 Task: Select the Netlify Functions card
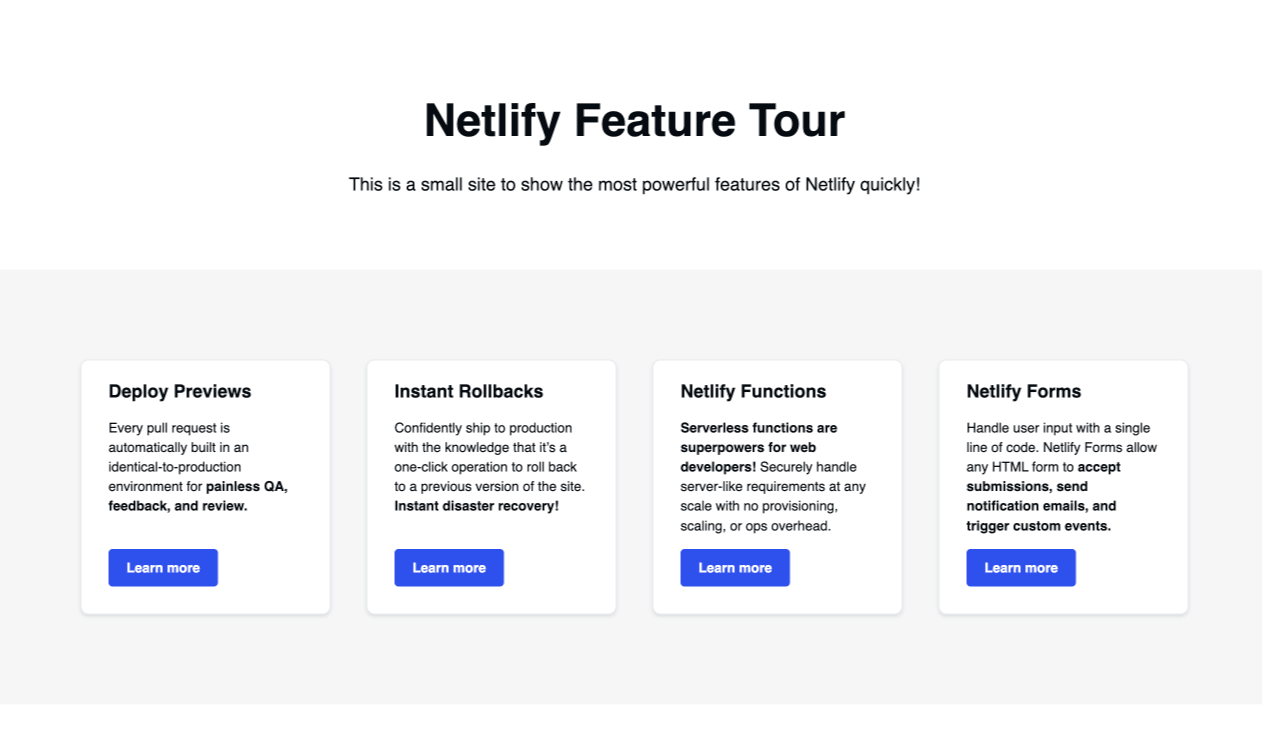777,487
